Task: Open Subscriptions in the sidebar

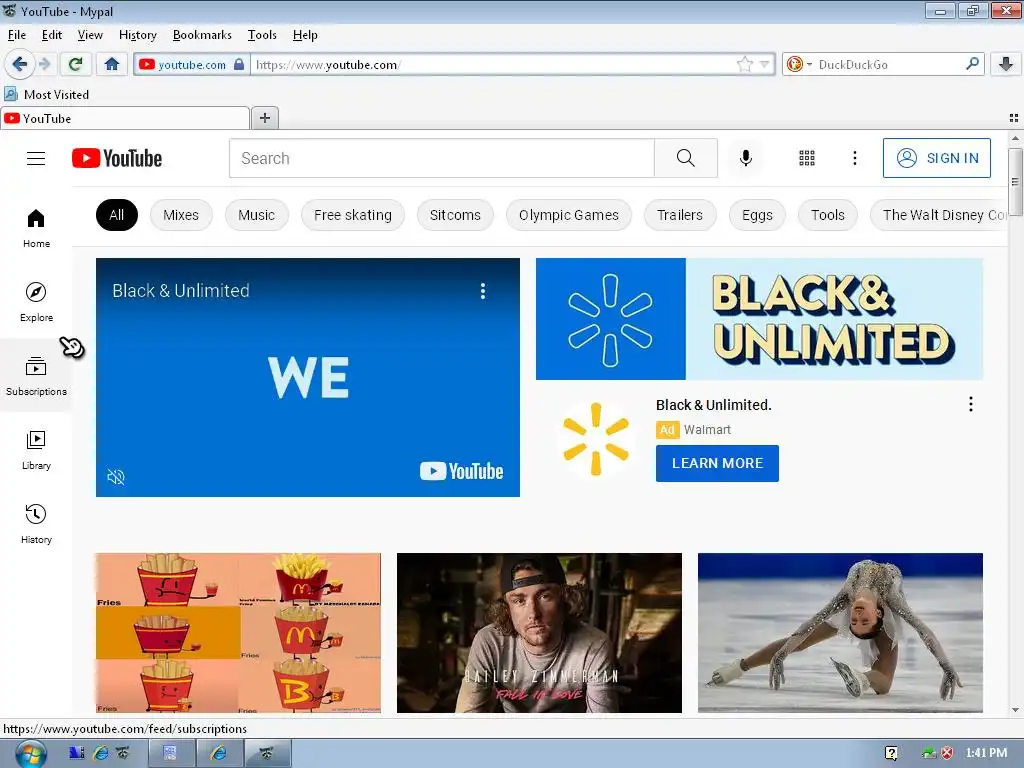Action: tap(37, 376)
